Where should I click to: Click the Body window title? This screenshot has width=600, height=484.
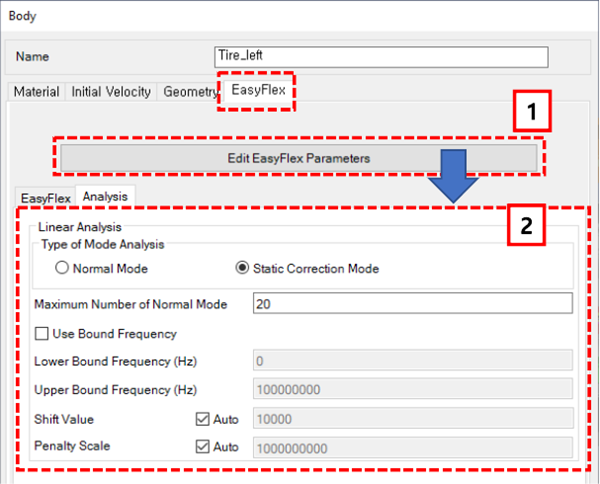tap(23, 16)
